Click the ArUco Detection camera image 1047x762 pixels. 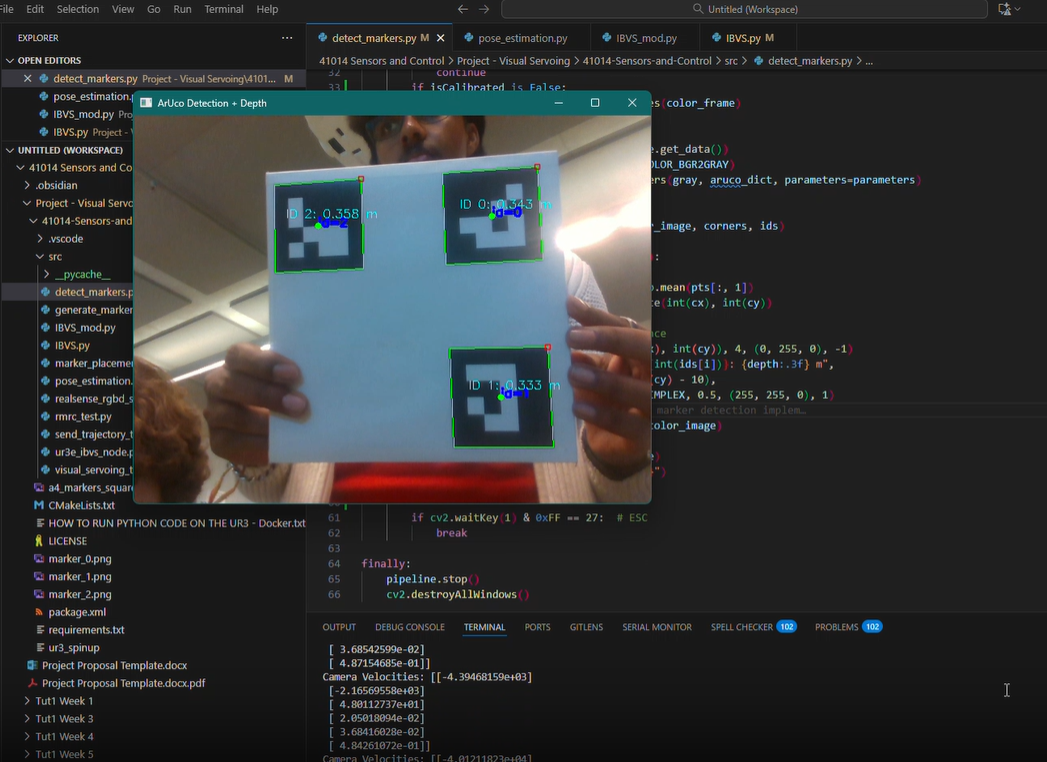coord(392,309)
